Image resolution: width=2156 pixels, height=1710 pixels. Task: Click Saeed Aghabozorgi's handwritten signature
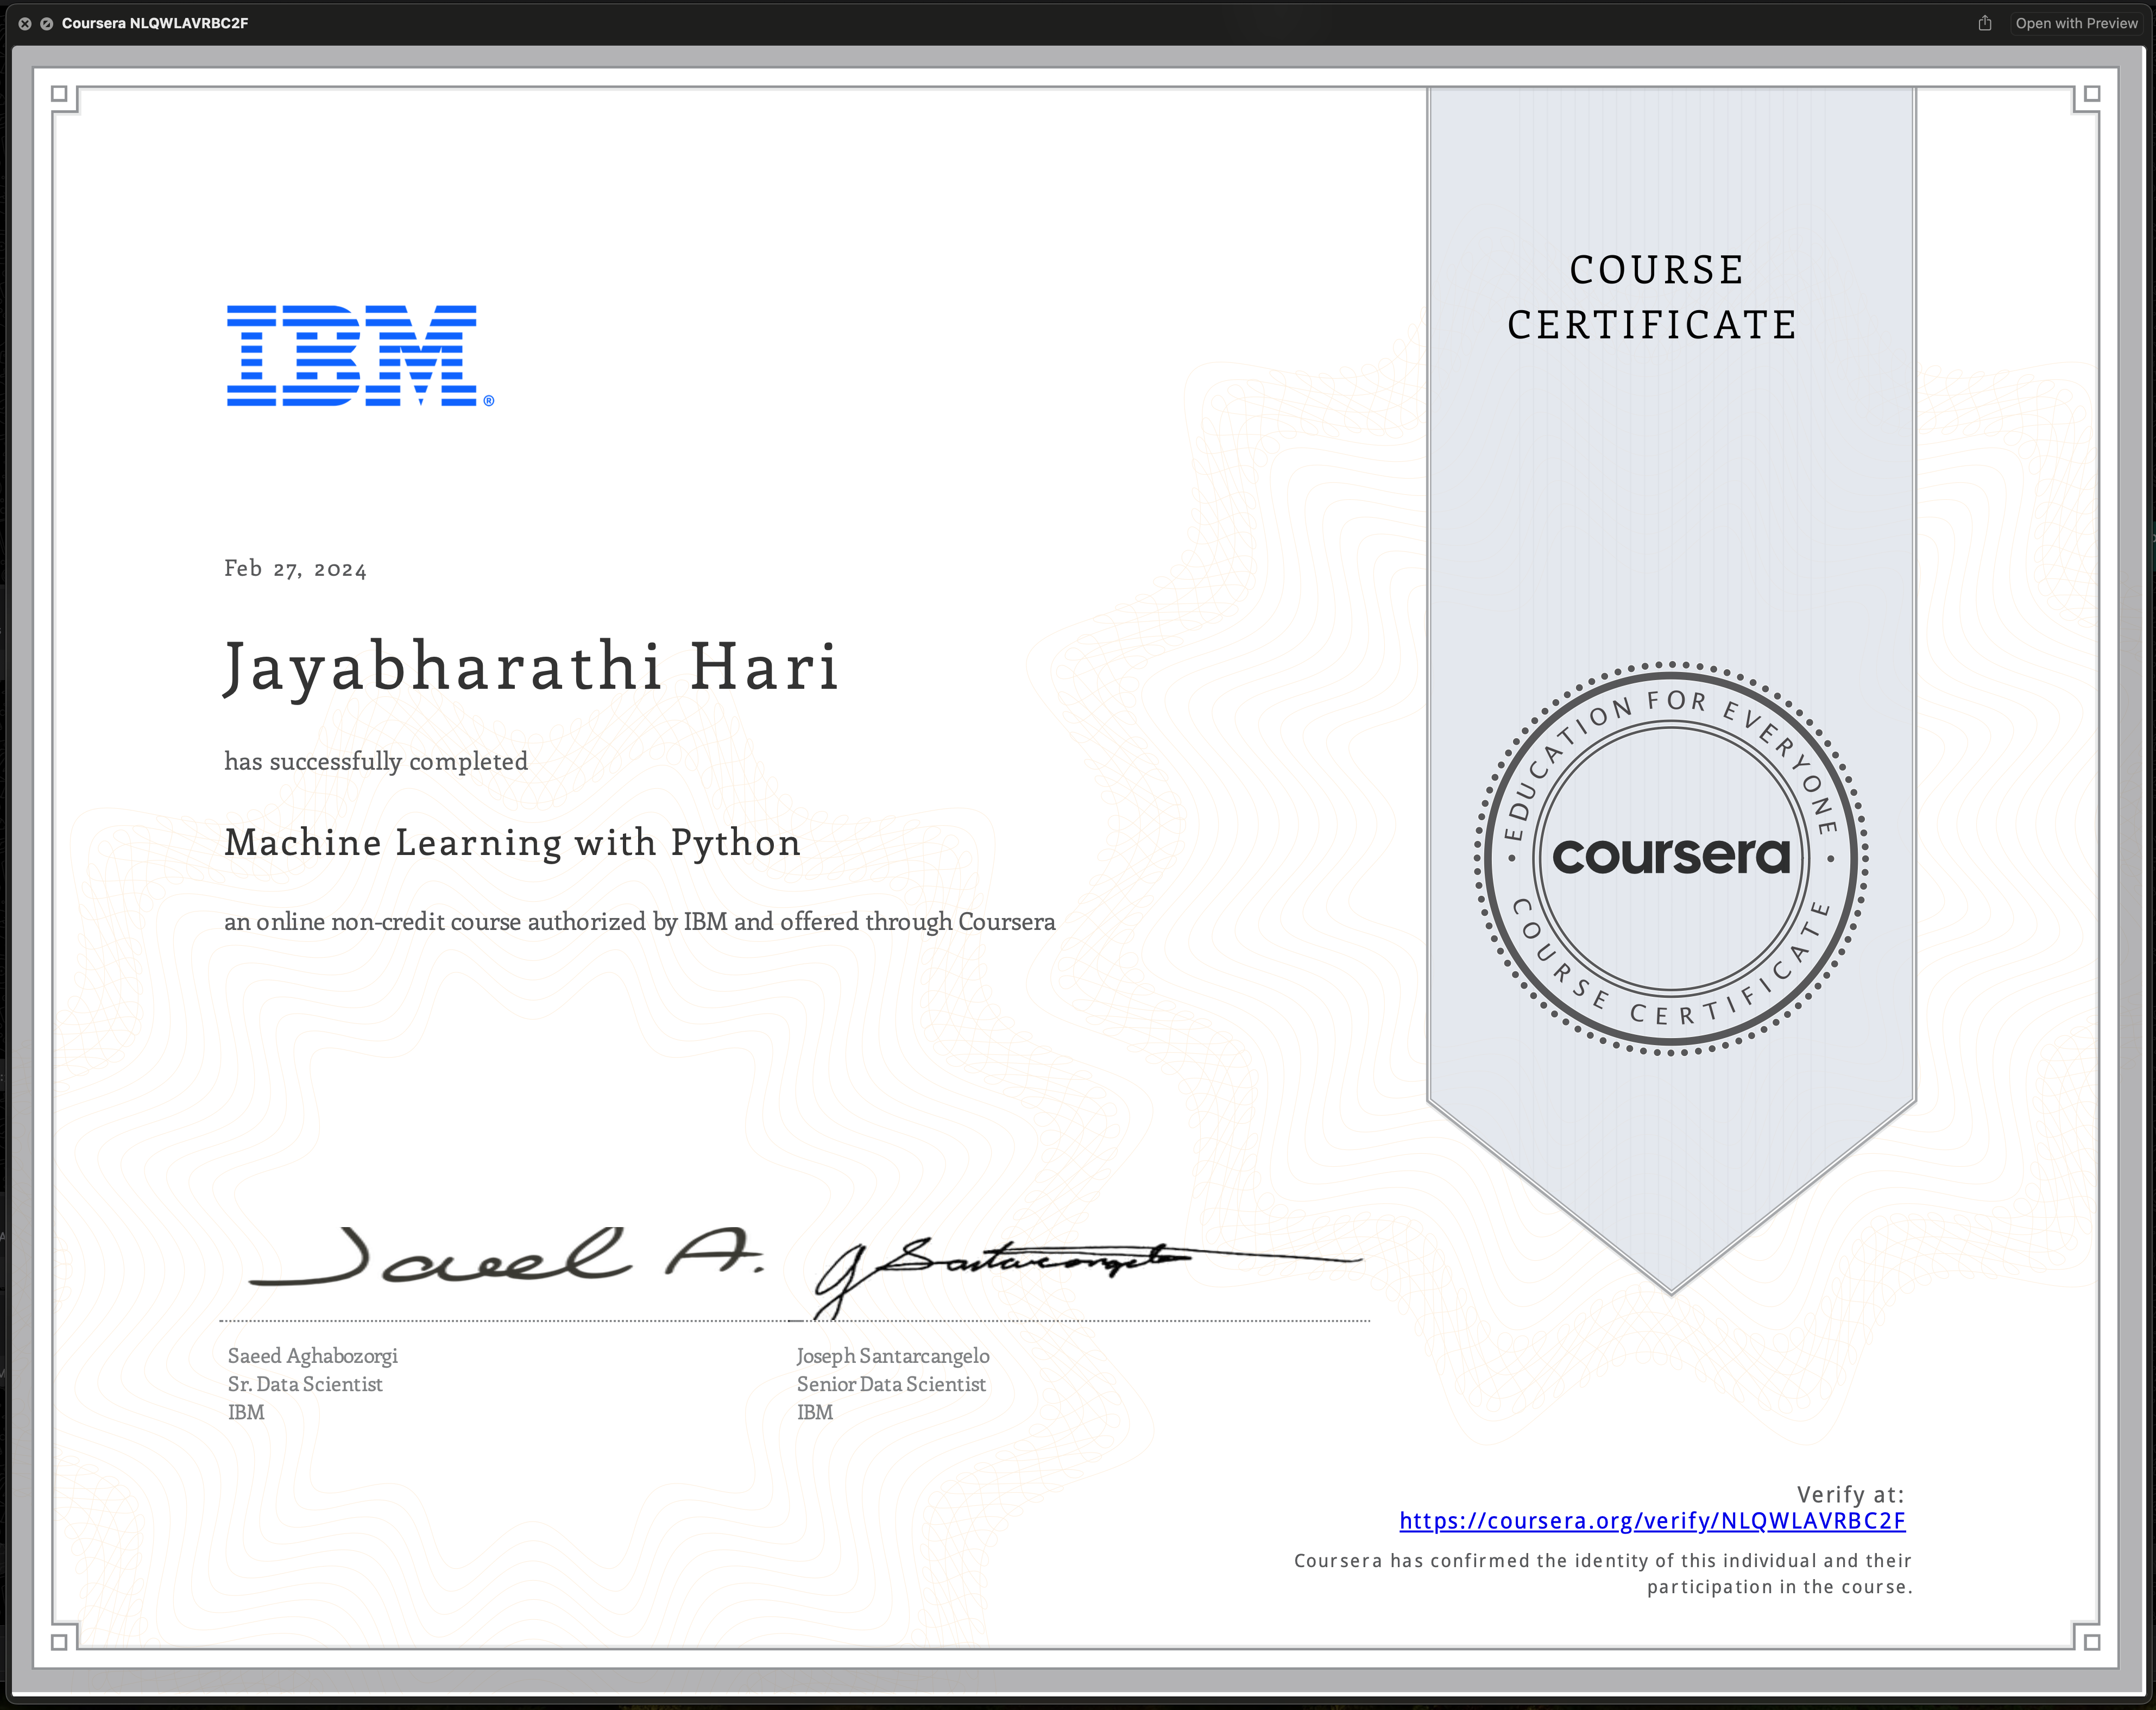pos(506,1257)
